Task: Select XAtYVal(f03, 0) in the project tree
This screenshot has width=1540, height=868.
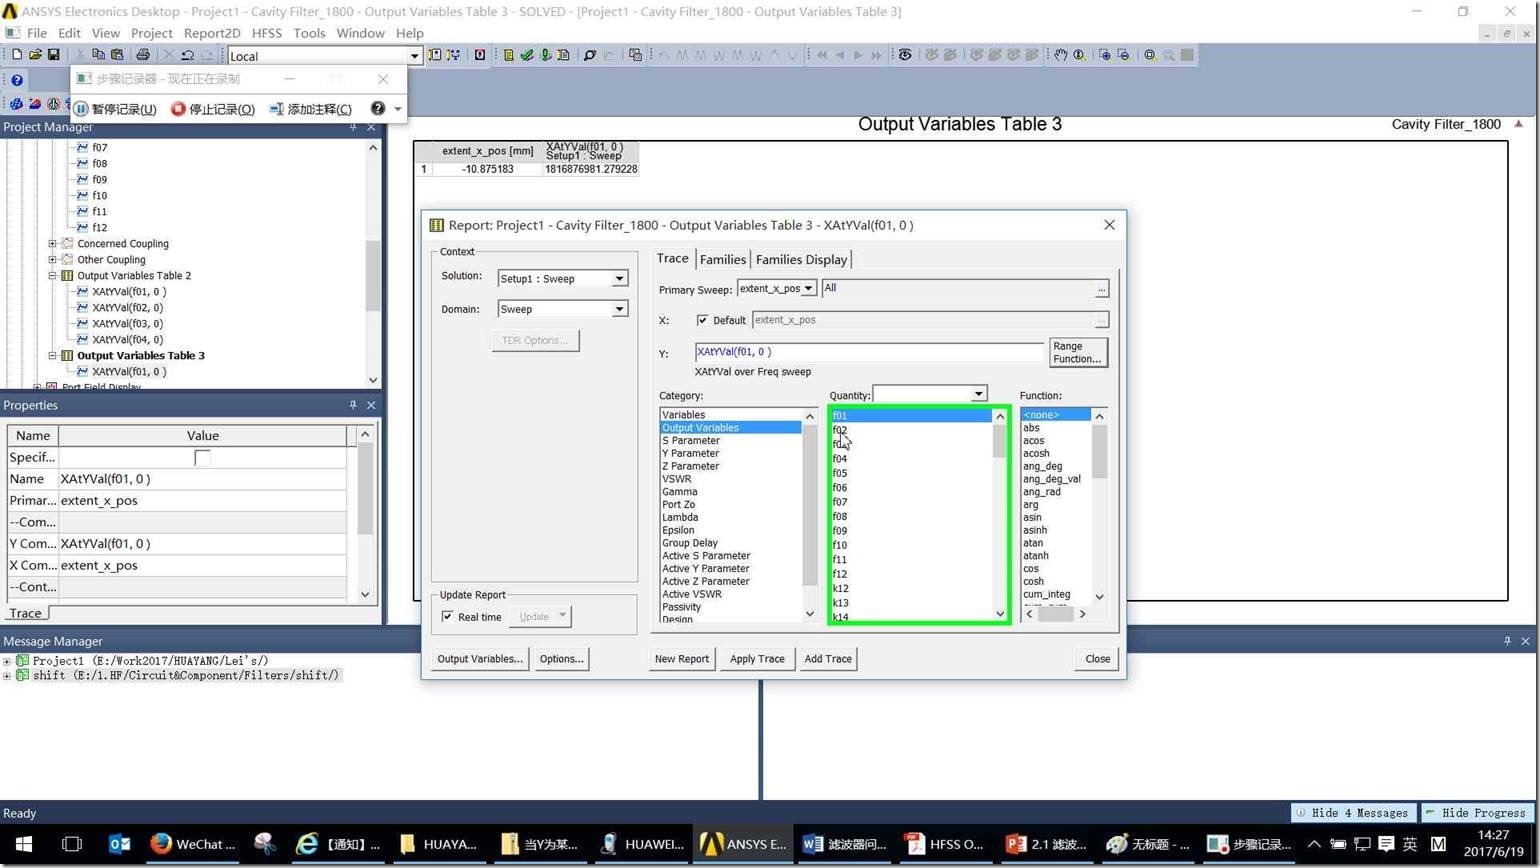Action: pos(127,324)
